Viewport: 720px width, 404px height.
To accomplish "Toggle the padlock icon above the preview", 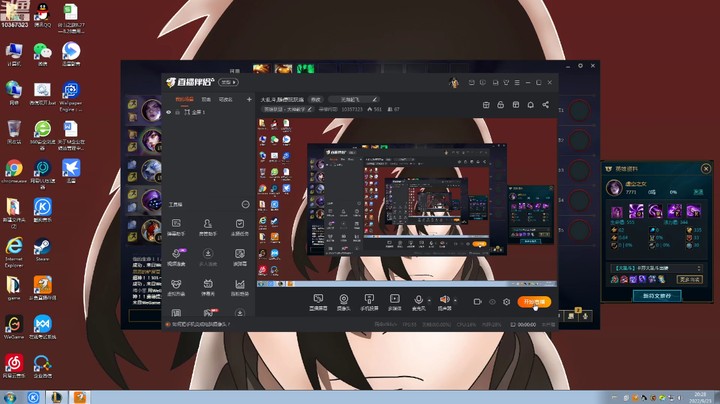I will [x=501, y=105].
